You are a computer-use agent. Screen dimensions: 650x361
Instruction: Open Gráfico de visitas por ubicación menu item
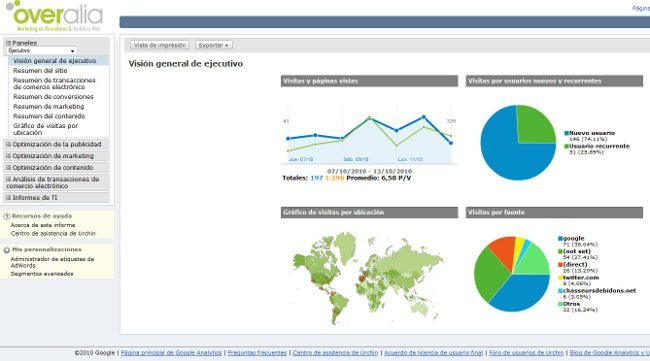coord(46,129)
